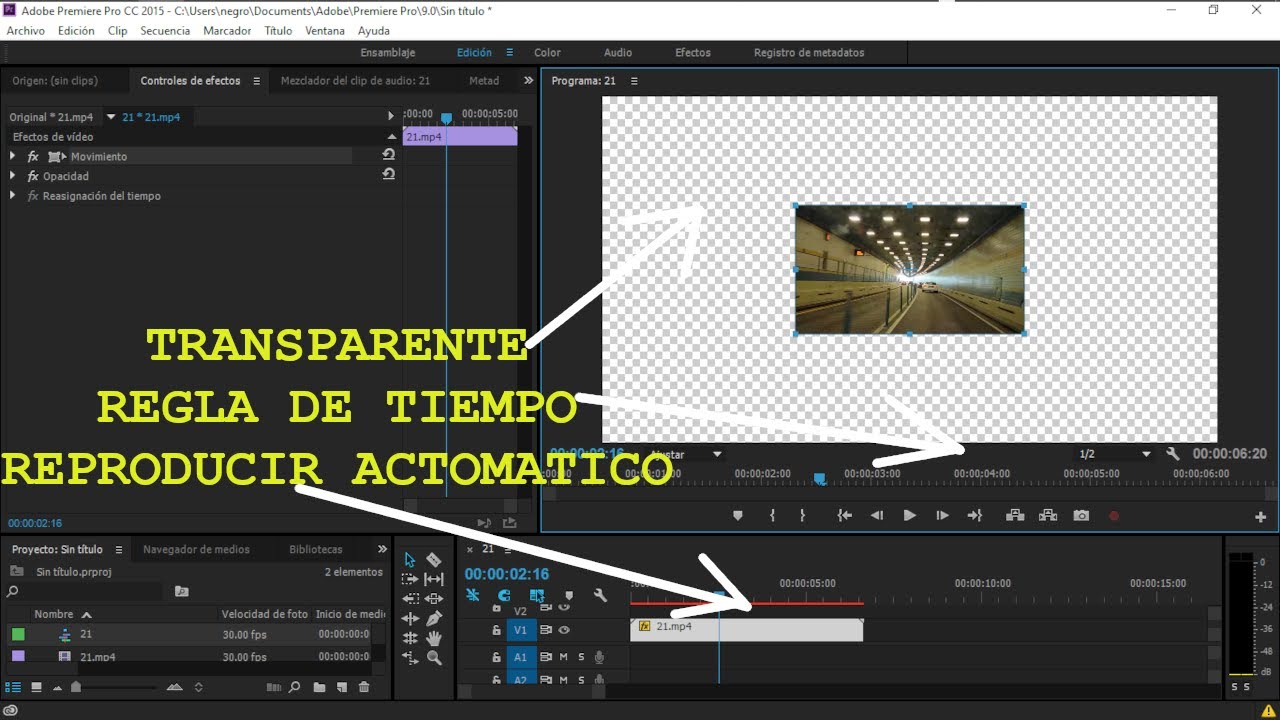The image size is (1280, 720).
Task: Select the Zoom magnifier tool
Action: click(434, 657)
